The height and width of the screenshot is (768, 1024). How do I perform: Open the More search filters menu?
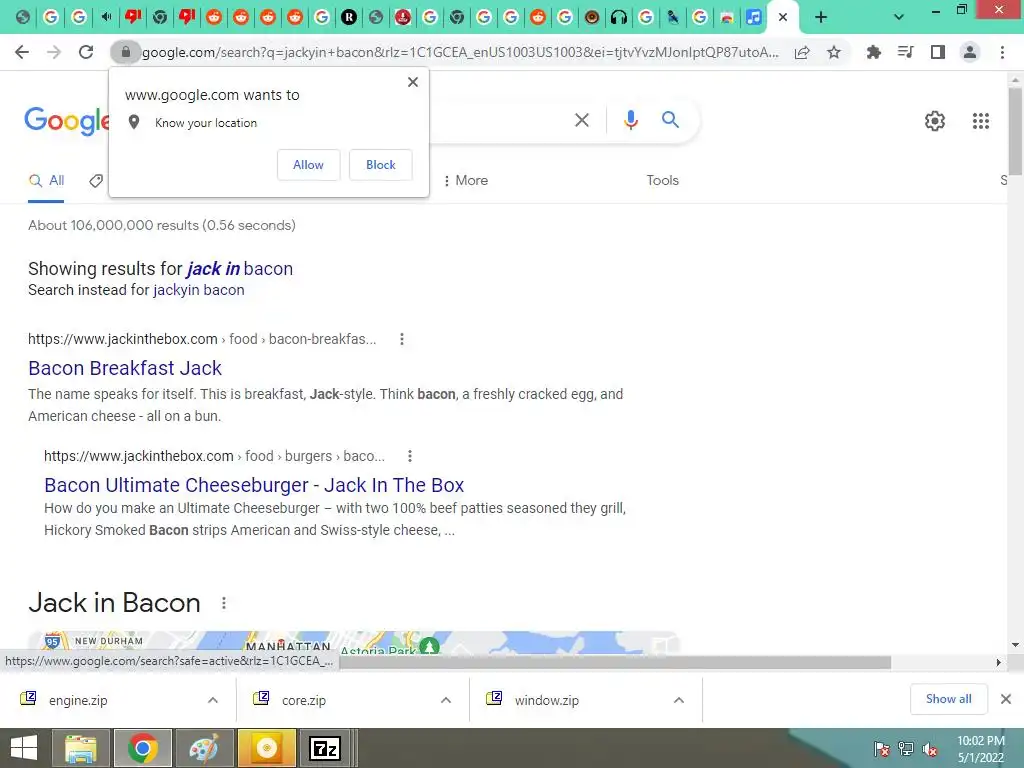(x=465, y=181)
